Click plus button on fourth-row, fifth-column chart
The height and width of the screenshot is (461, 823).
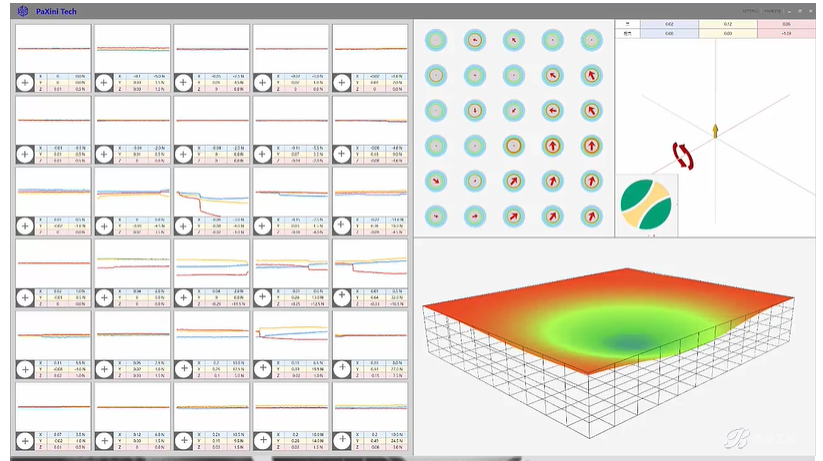pyautogui.click(x=342, y=297)
